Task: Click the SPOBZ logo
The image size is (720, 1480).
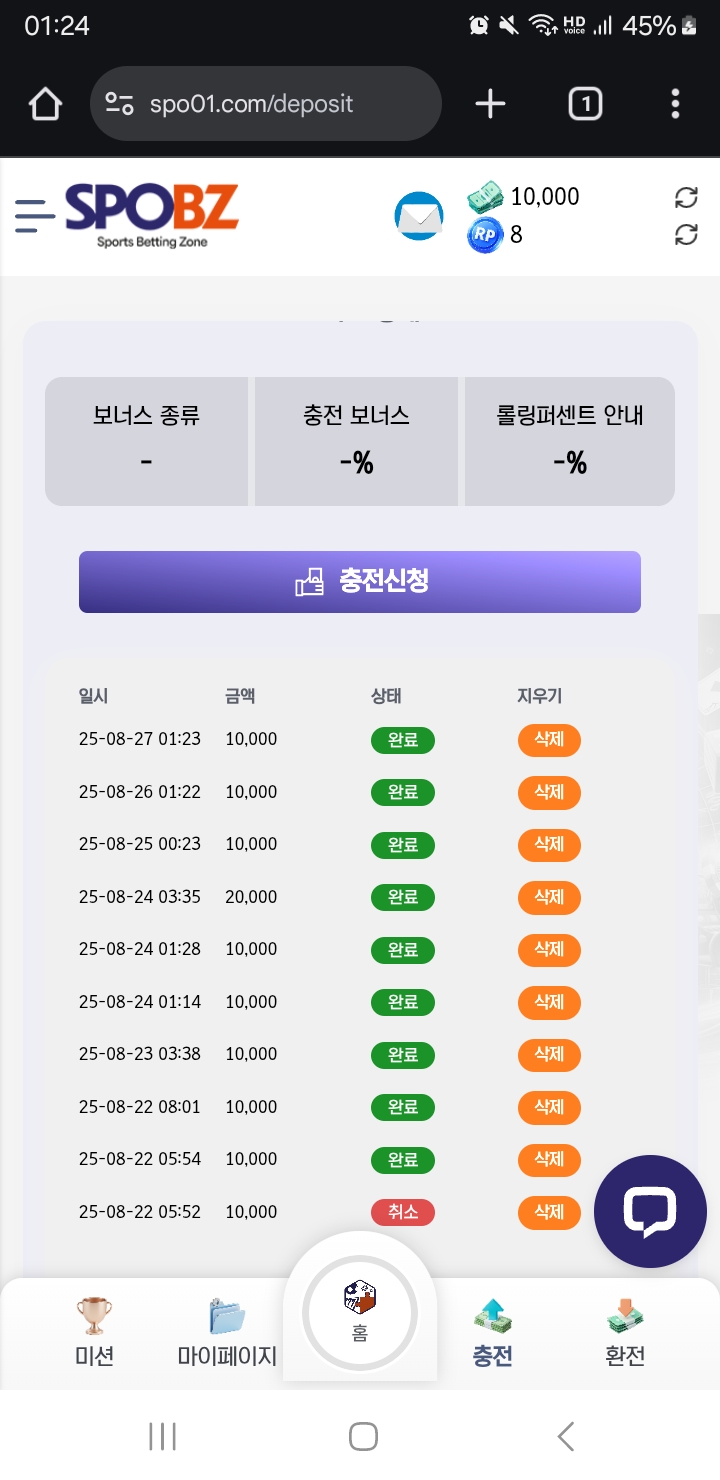Action: click(x=152, y=214)
